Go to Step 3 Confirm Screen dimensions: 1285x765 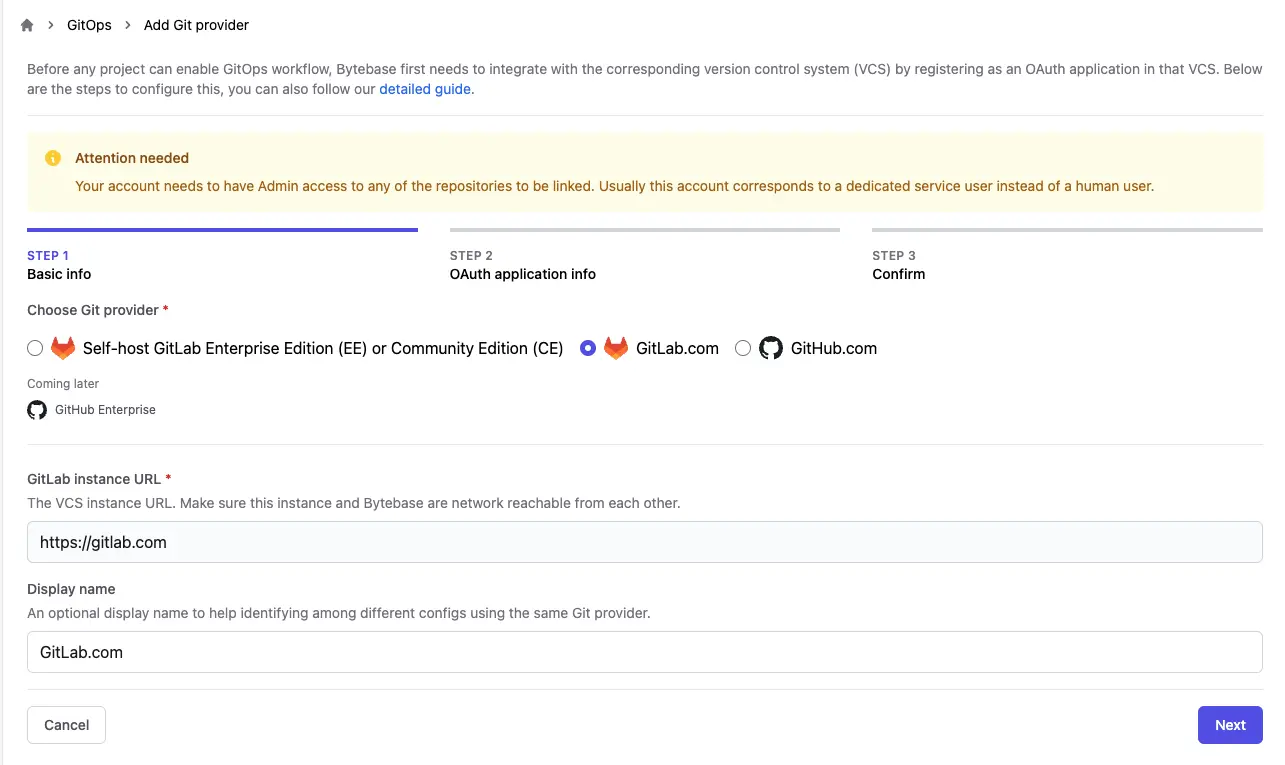1067,255
